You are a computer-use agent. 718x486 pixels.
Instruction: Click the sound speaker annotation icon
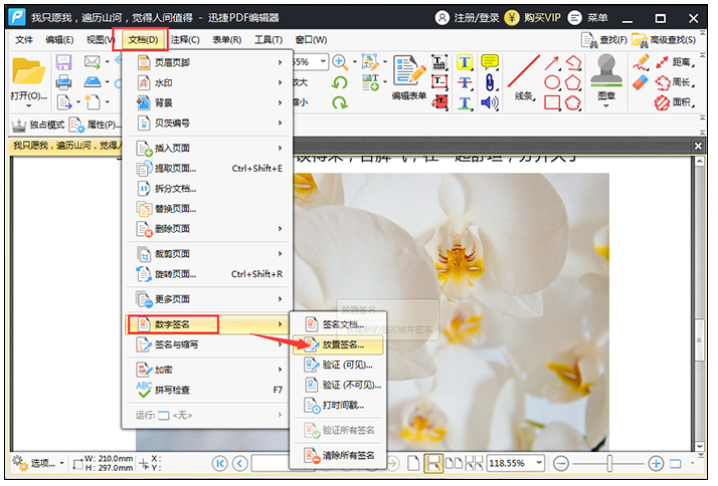490,103
